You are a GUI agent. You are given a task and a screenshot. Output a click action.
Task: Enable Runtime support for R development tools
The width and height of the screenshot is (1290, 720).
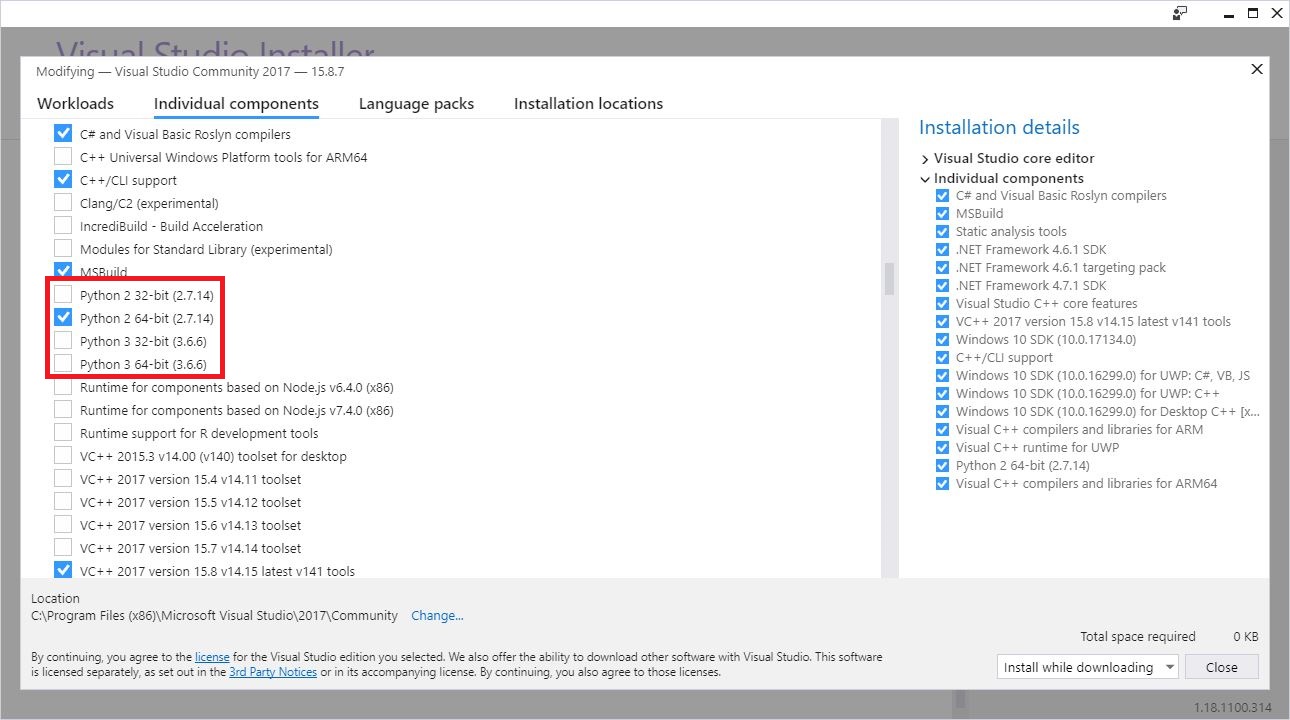(63, 432)
